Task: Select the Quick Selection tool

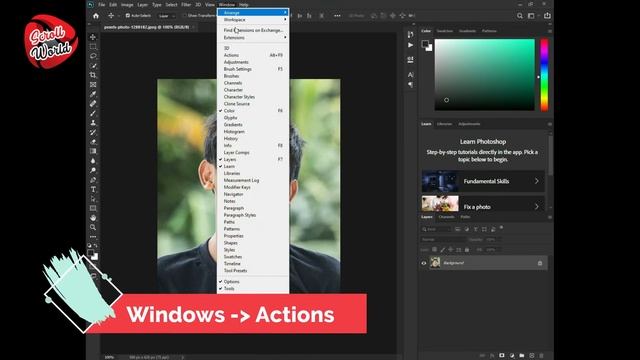Action: pyautogui.click(x=93, y=66)
